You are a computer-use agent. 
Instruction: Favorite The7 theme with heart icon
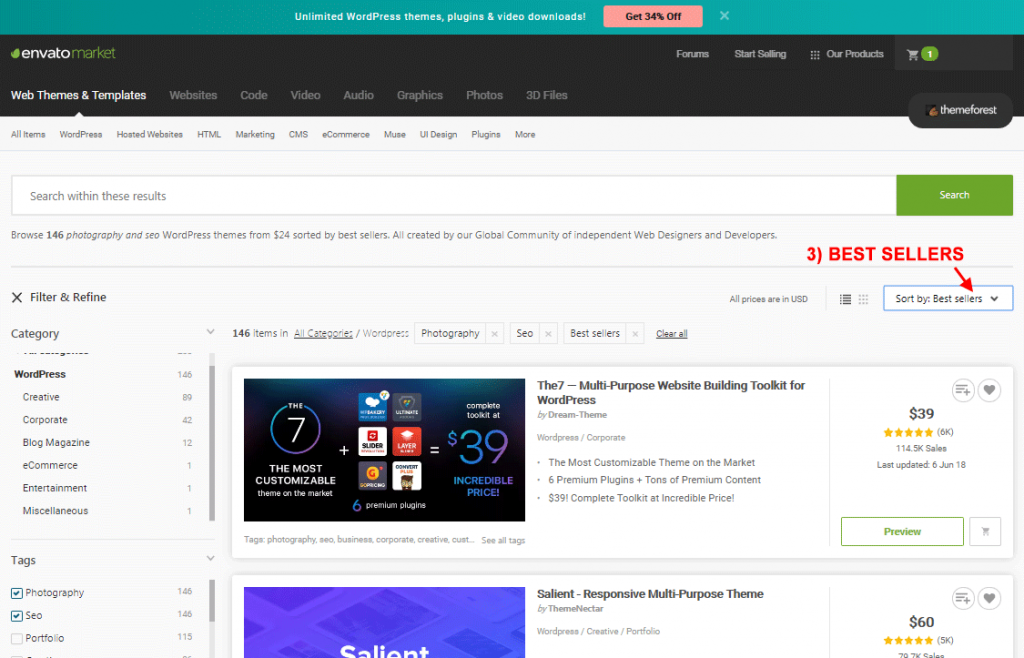pyautogui.click(x=989, y=390)
